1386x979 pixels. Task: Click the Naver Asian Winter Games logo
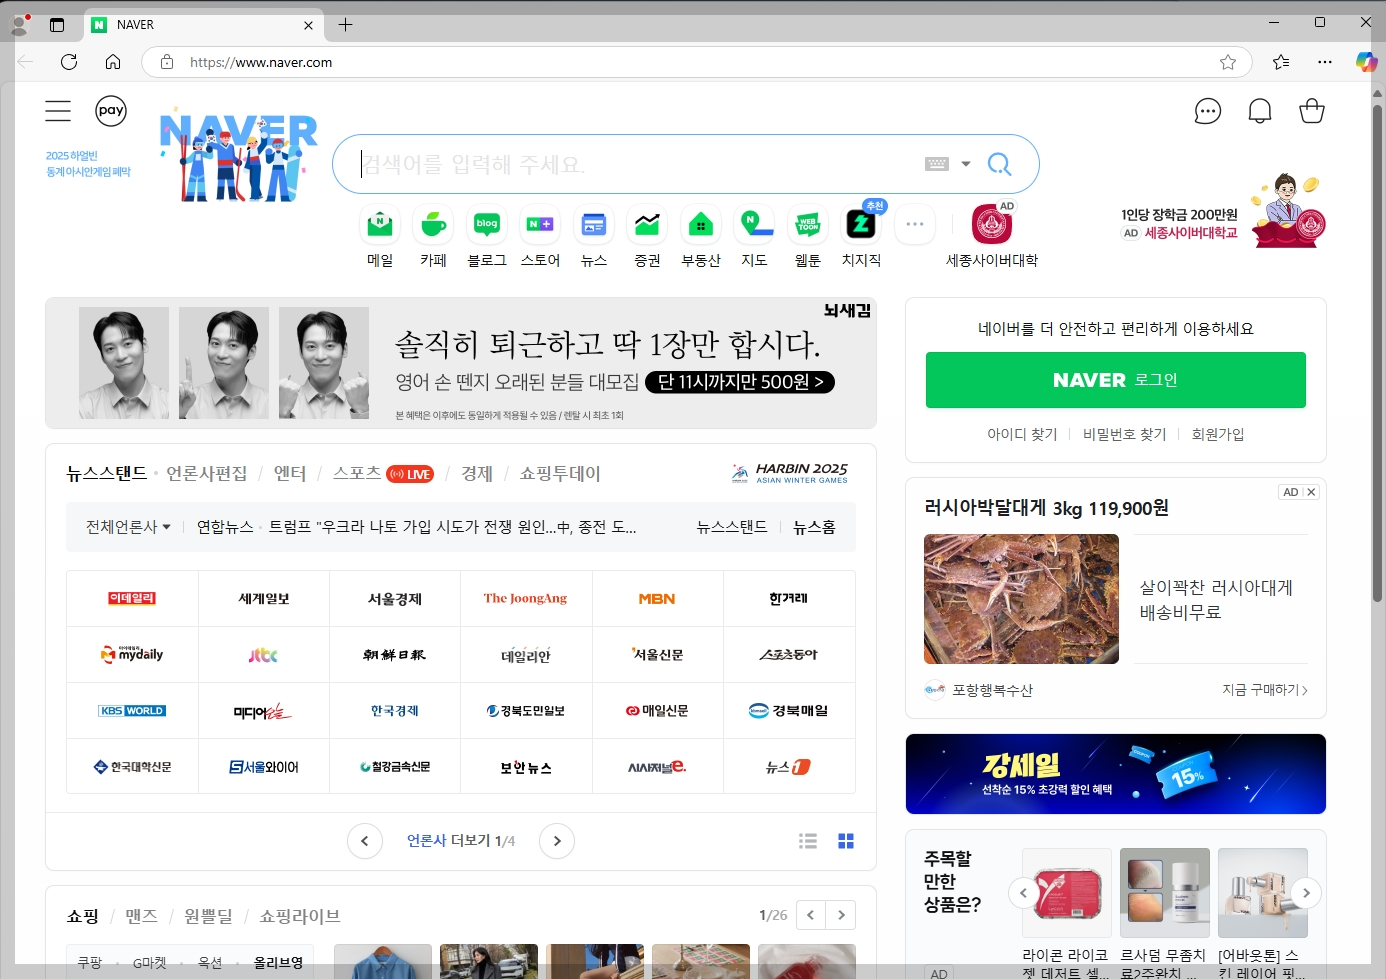click(239, 156)
